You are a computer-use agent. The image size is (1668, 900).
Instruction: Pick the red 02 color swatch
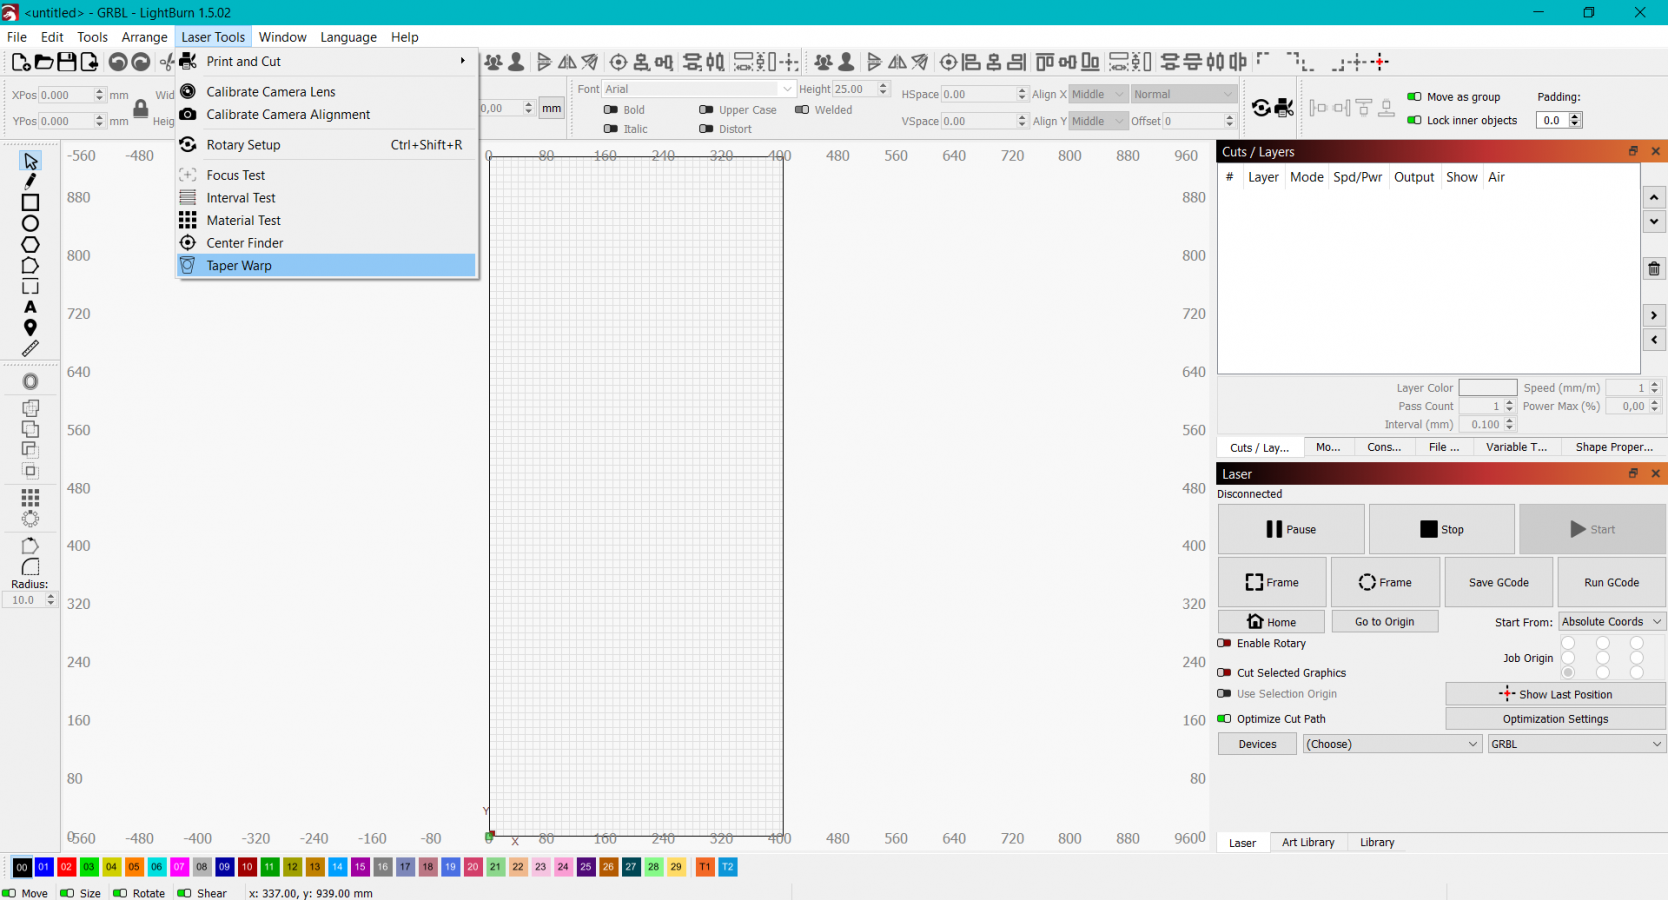(x=66, y=867)
